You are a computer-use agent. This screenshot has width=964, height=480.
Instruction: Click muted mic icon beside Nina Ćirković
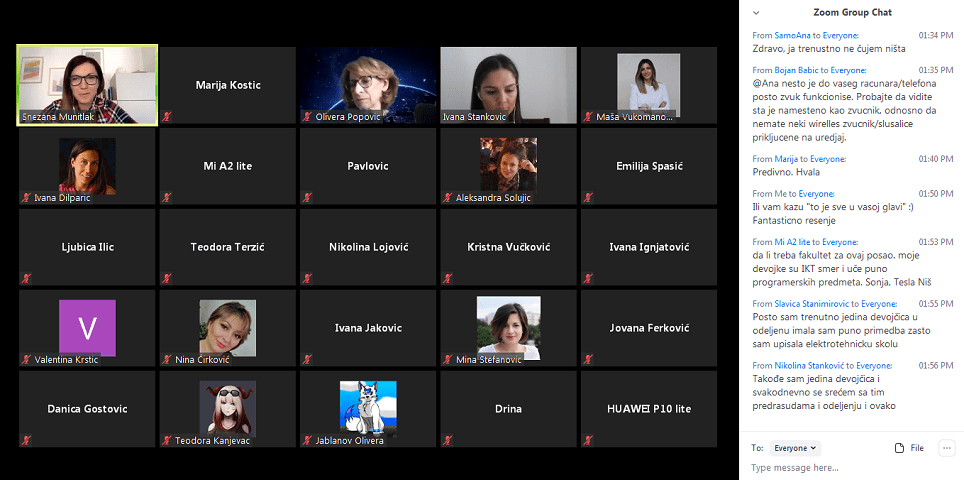click(x=167, y=360)
